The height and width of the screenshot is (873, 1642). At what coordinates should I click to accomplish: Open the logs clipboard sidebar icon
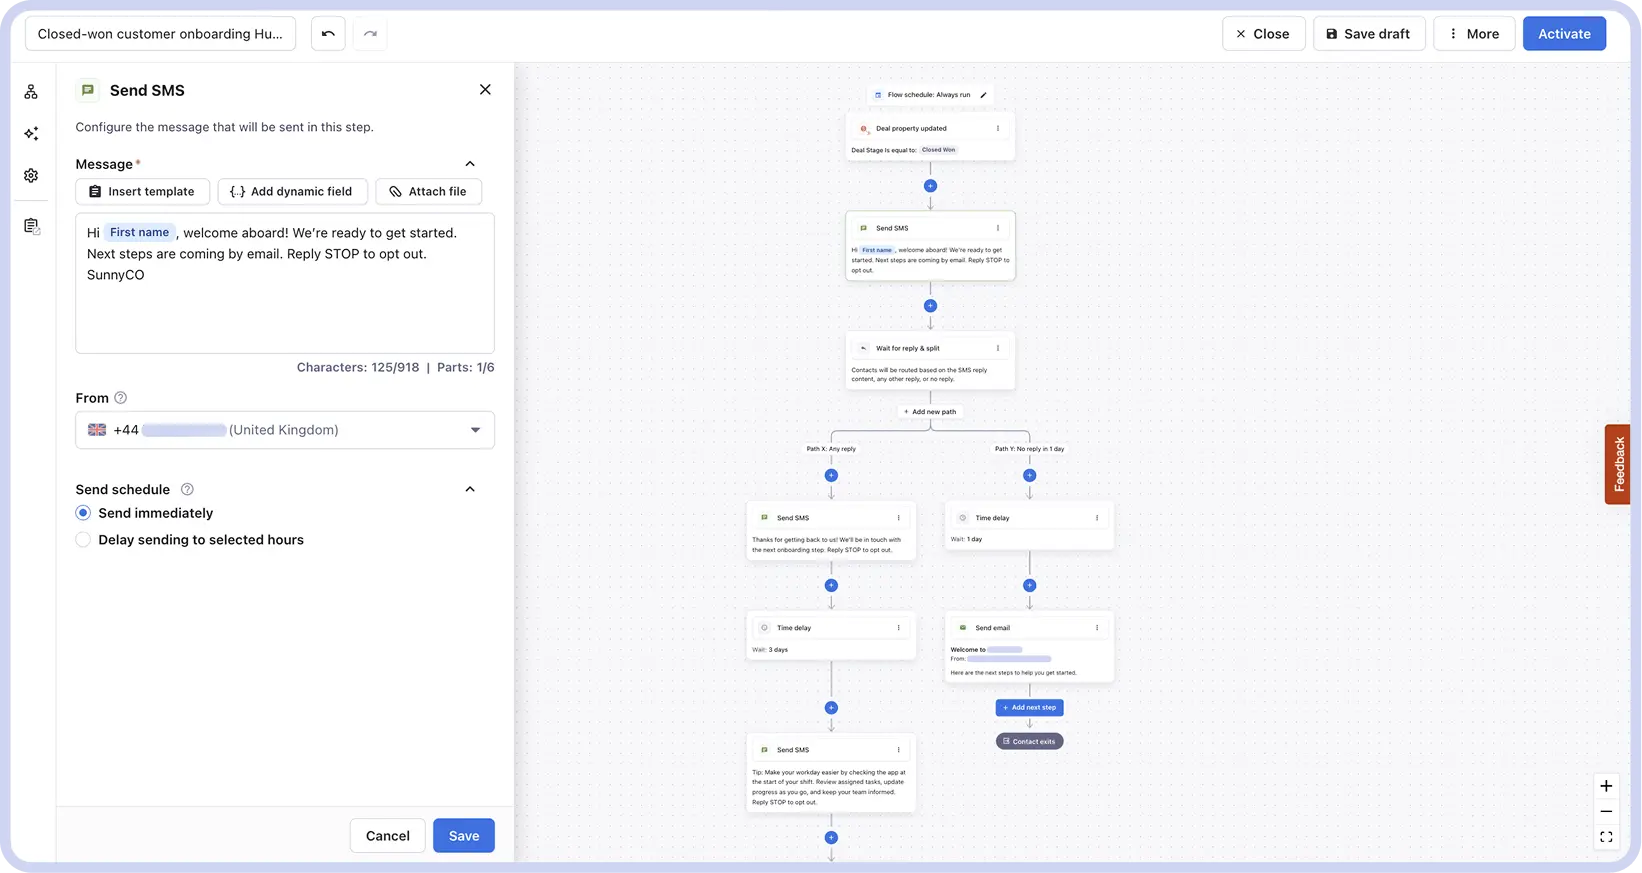tap(32, 226)
